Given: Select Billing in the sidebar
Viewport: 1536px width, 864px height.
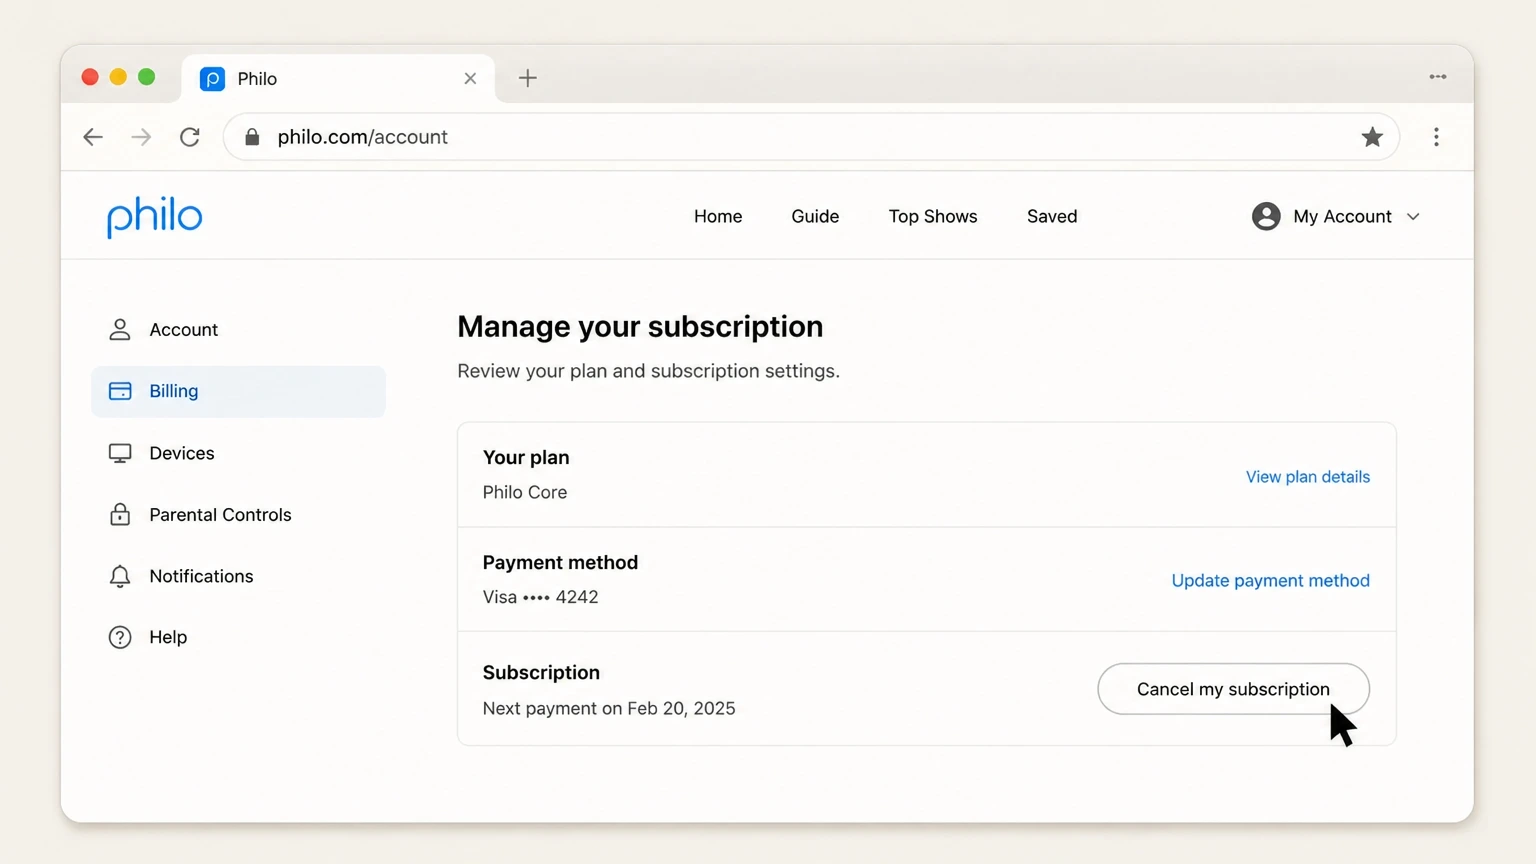Looking at the screenshot, I should pos(238,391).
